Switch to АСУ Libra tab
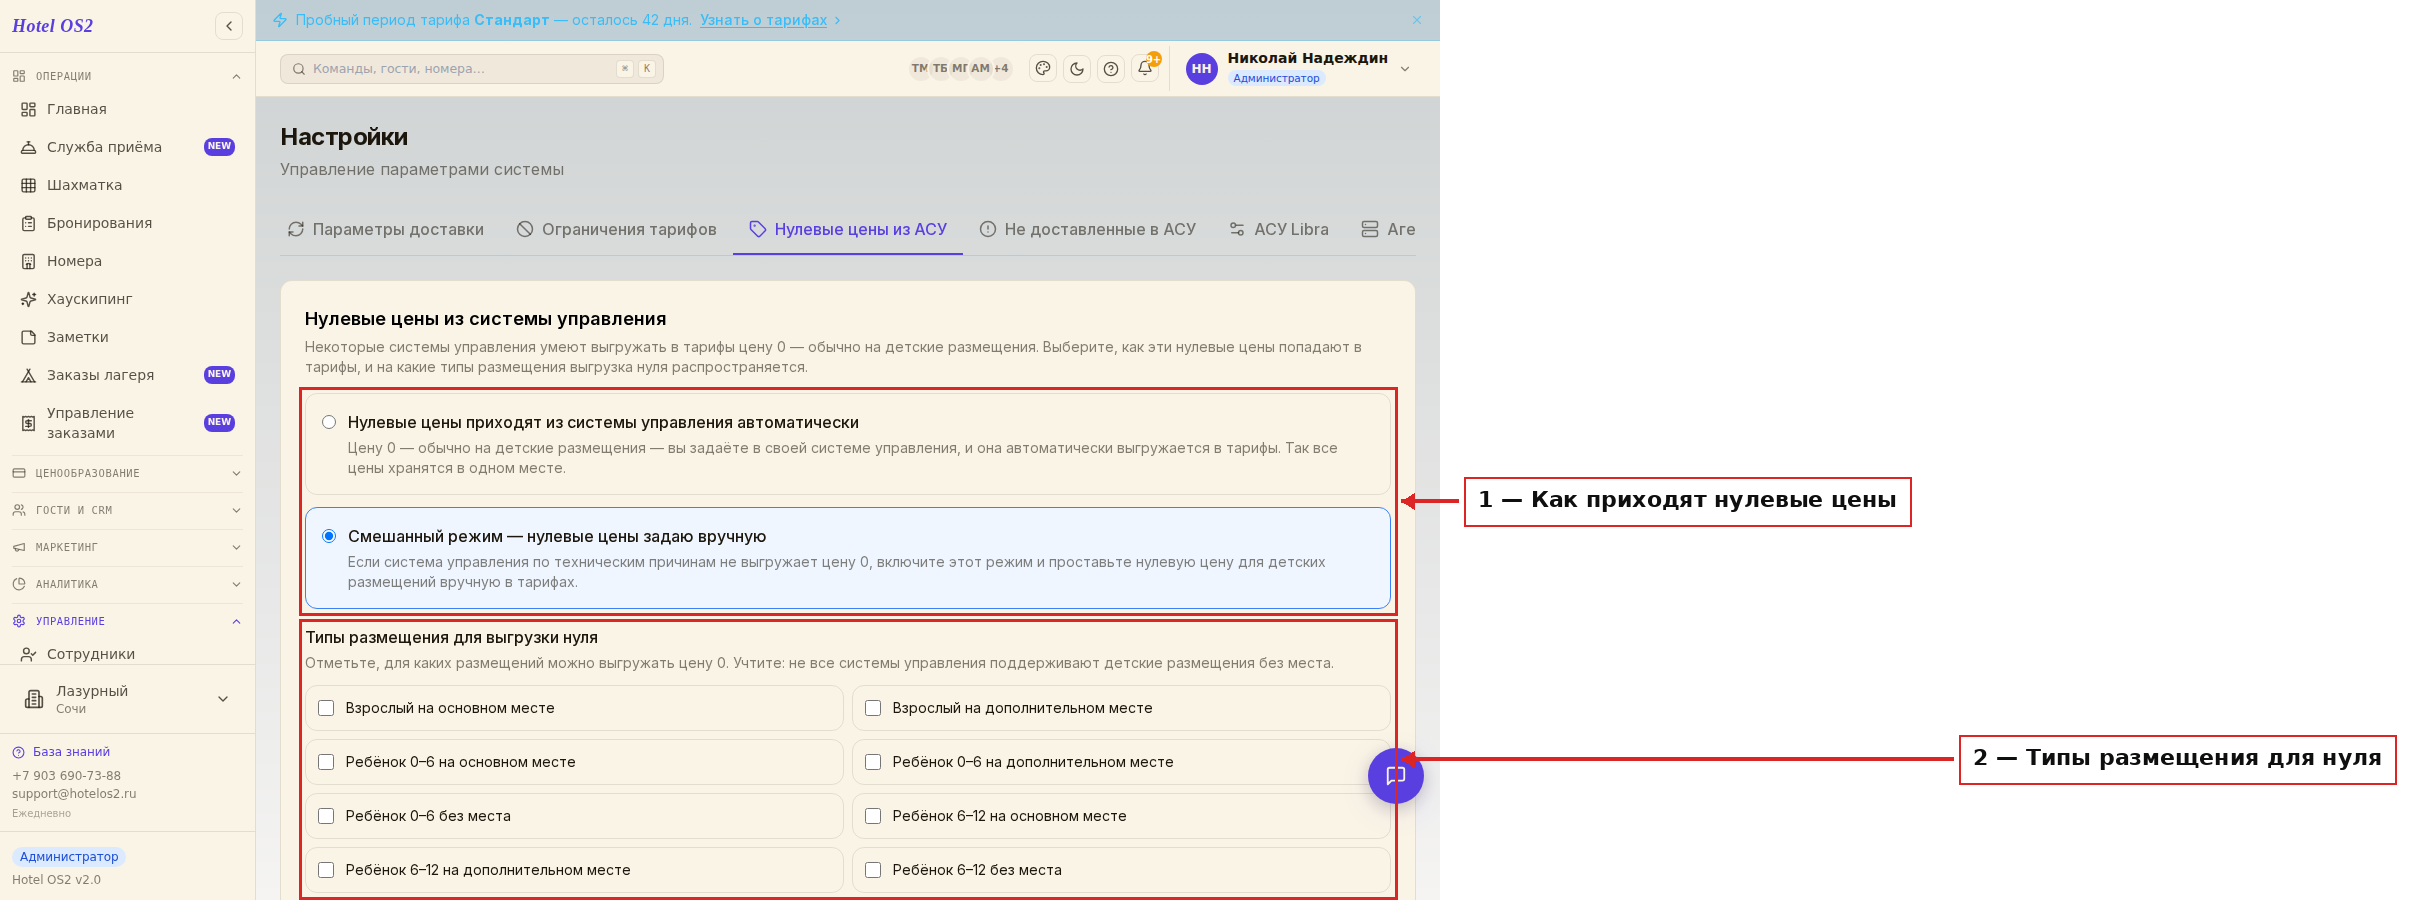Image resolution: width=2420 pixels, height=900 pixels. (x=1279, y=229)
